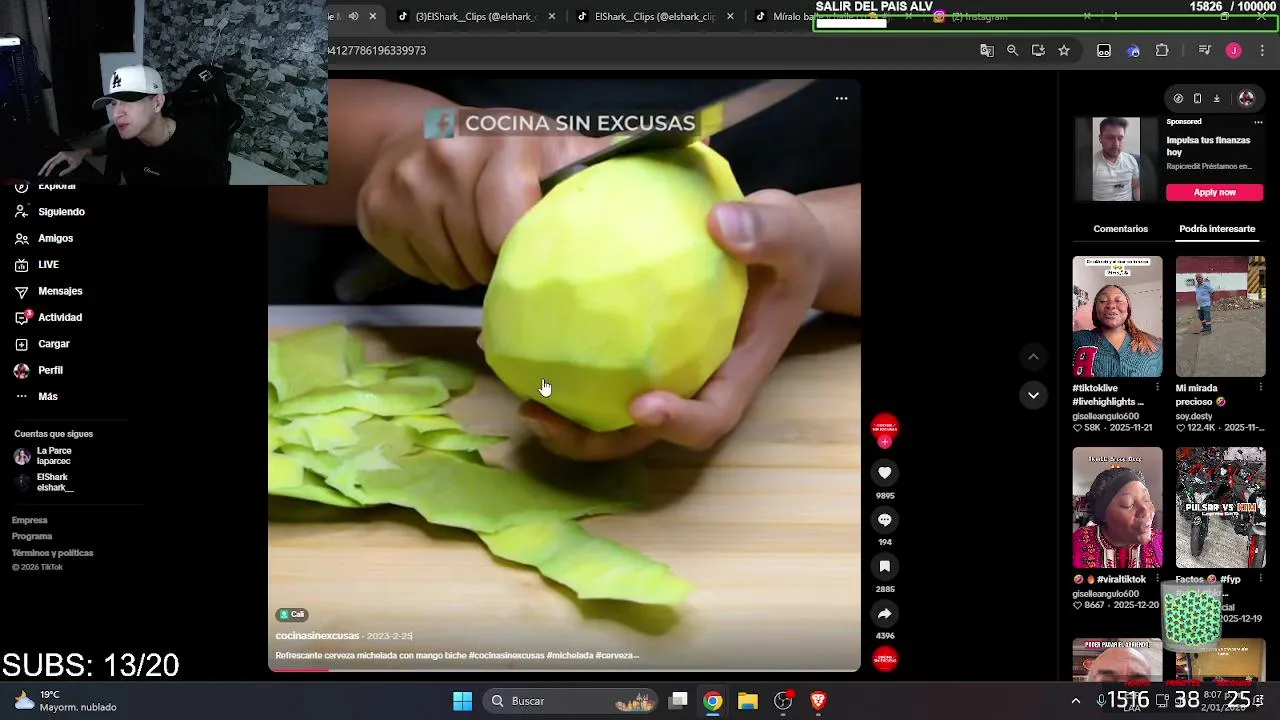This screenshot has width=1280, height=720.
Task: Open the weather widget on the taskbar
Action: pos(66,701)
